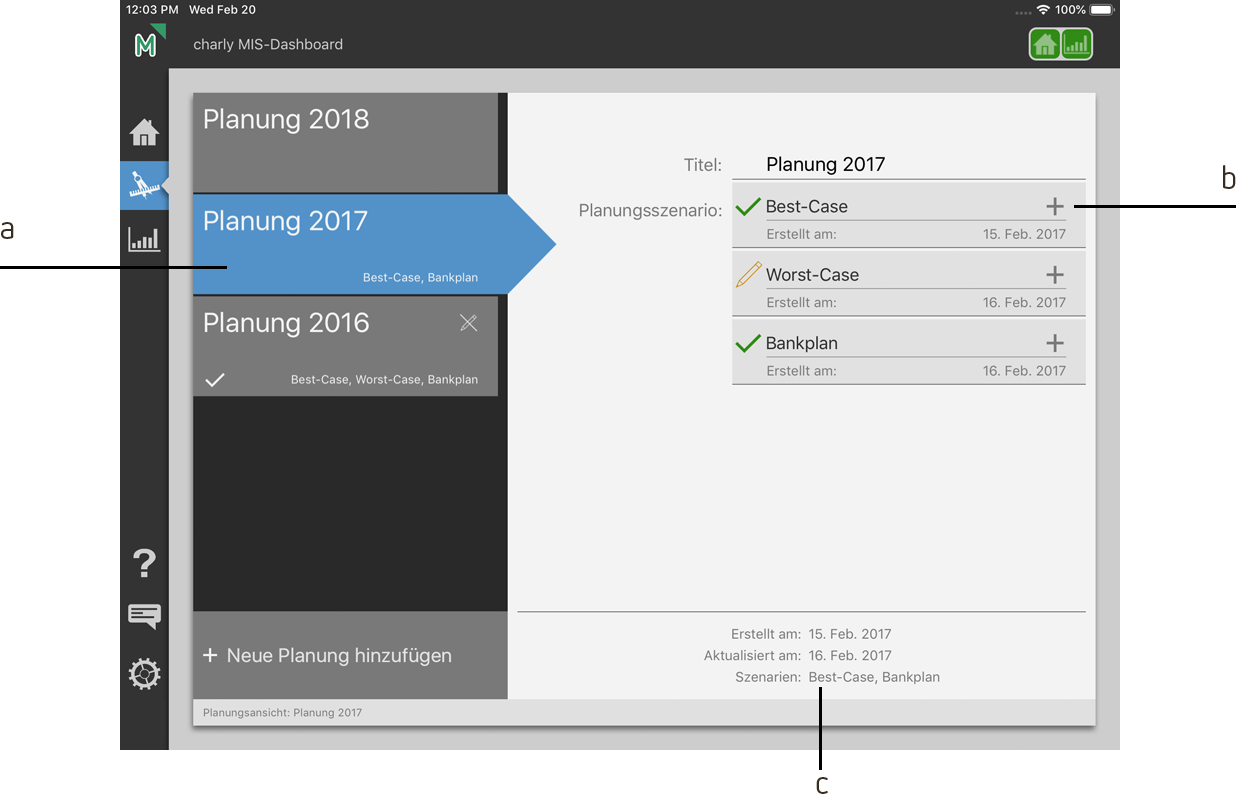The width and height of the screenshot is (1236, 794).
Task: Click the battery indicator in status bar
Action: 1102,9
